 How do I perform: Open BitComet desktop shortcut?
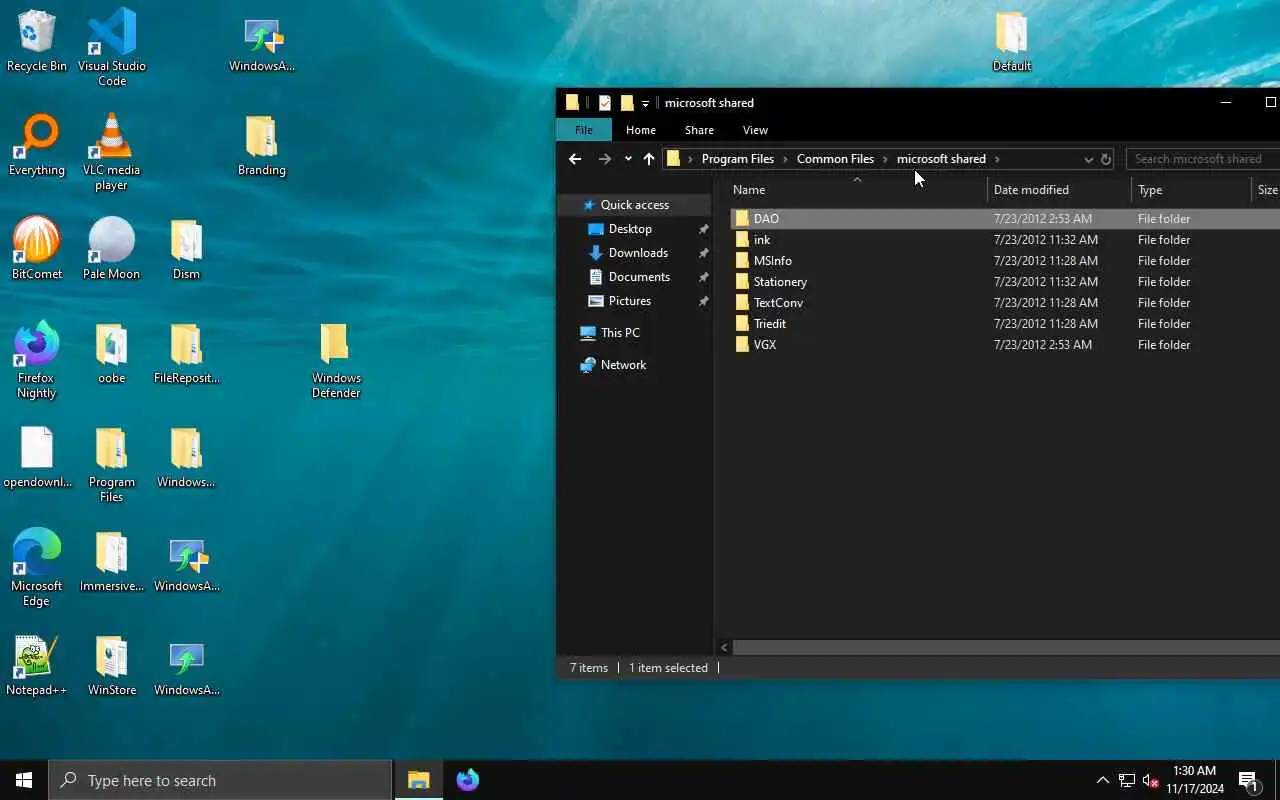point(37,249)
